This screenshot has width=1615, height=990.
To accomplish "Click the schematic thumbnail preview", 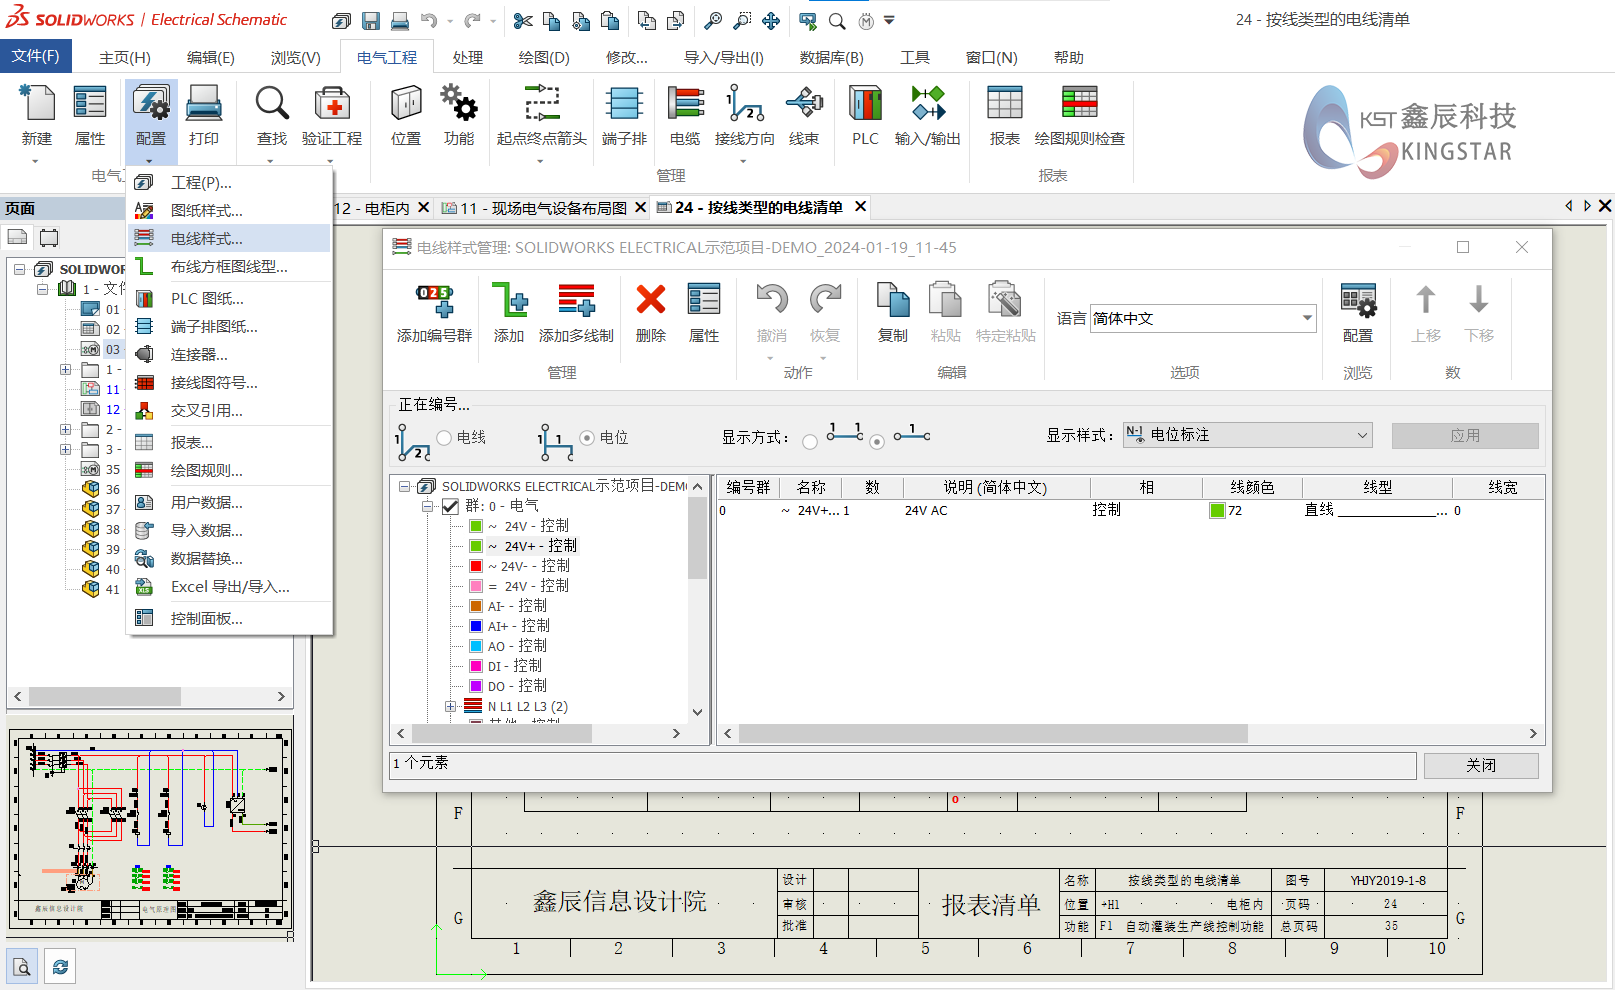I will tap(150, 828).
